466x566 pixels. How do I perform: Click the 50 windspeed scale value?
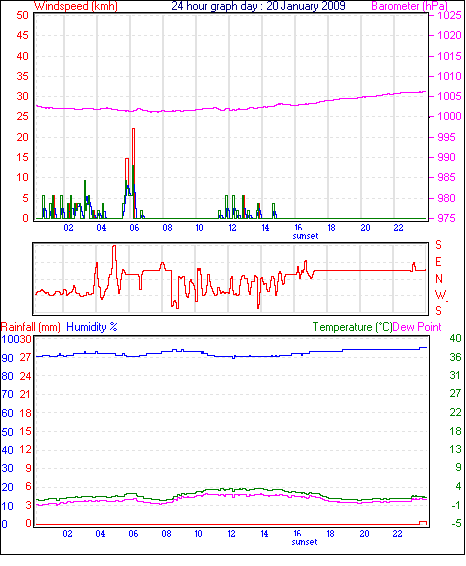pyautogui.click(x=22, y=15)
